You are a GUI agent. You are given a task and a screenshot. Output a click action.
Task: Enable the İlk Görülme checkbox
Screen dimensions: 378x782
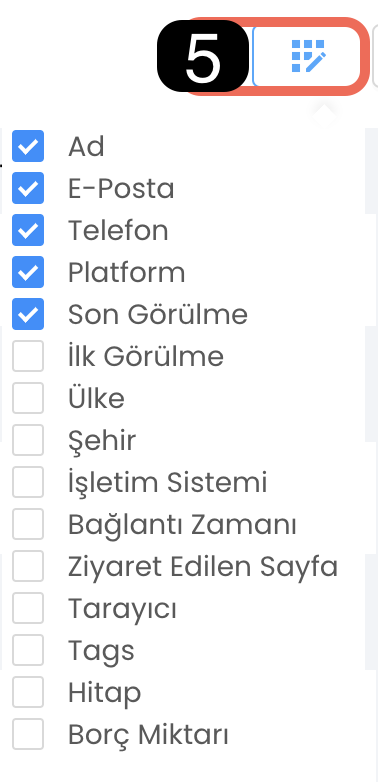[x=28, y=356]
